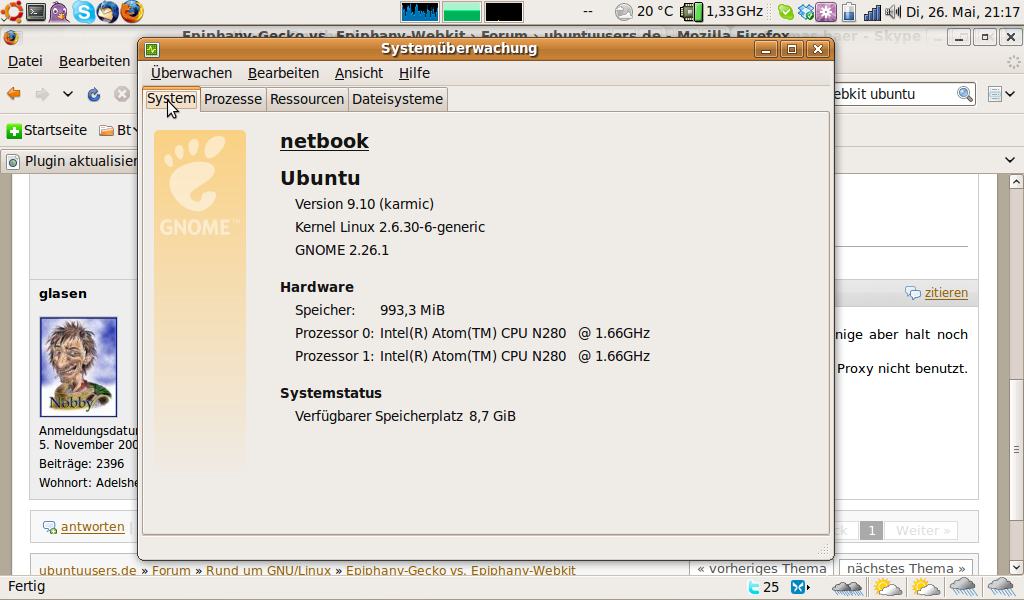The width and height of the screenshot is (1024, 600).
Task: Click the Version 9.10 (karmic) text
Action: coord(364,204)
